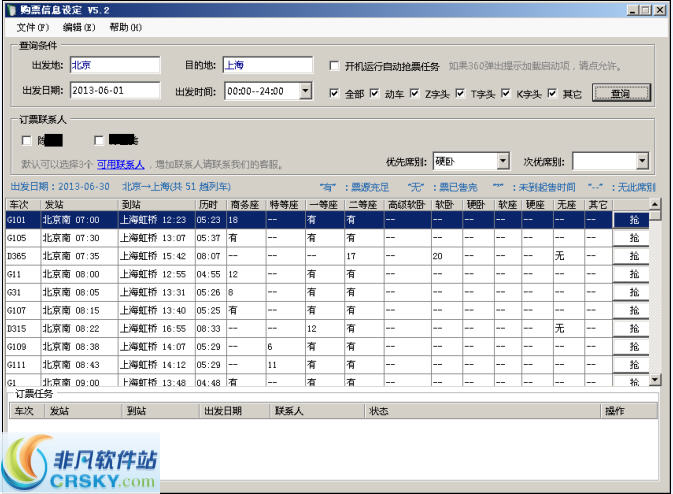Viewport: 673px width, 494px height.
Task: Click the 发站 column header in train list
Action: click(79, 205)
